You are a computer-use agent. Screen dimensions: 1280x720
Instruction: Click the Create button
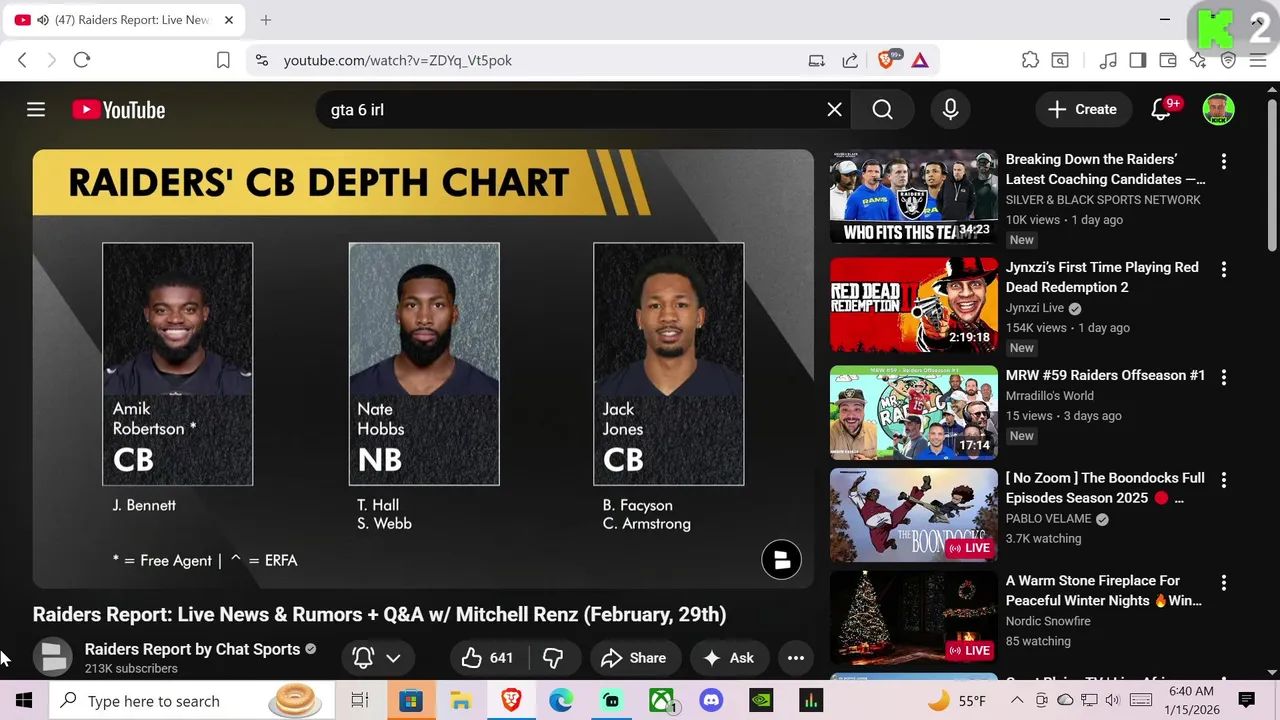click(1082, 110)
